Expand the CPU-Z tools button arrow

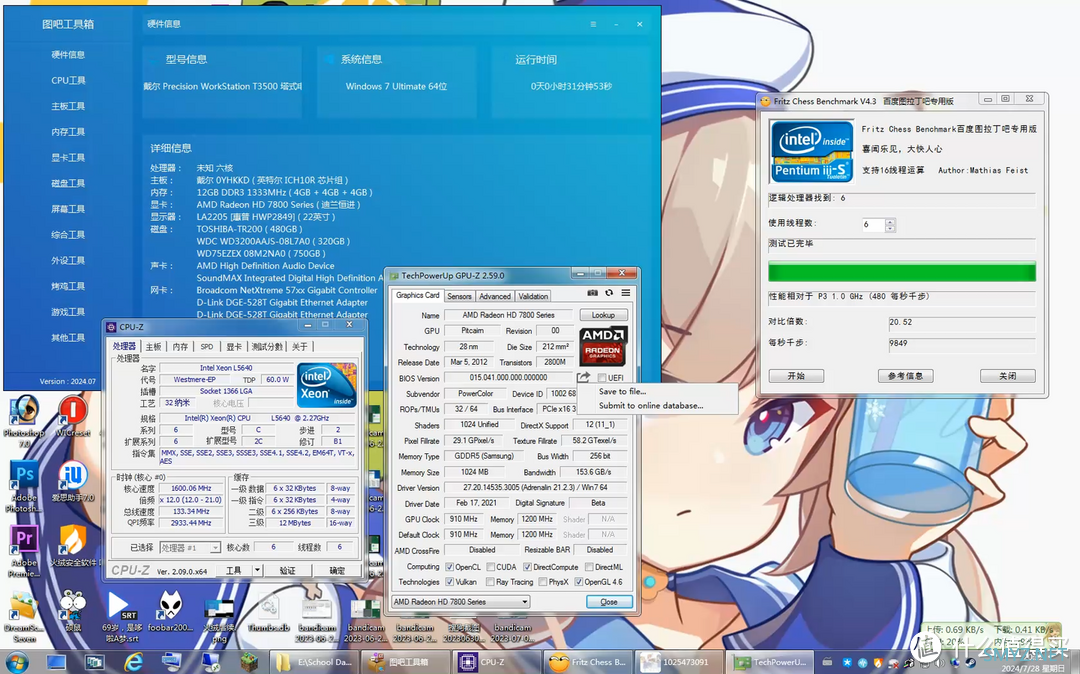tap(257, 570)
